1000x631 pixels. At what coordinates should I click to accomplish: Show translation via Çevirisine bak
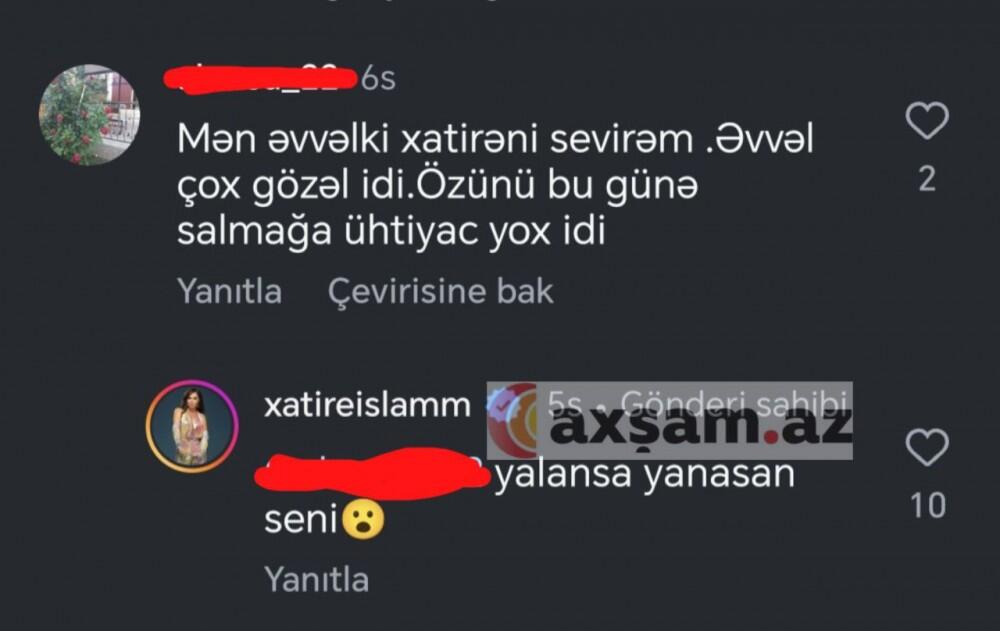pyautogui.click(x=441, y=291)
